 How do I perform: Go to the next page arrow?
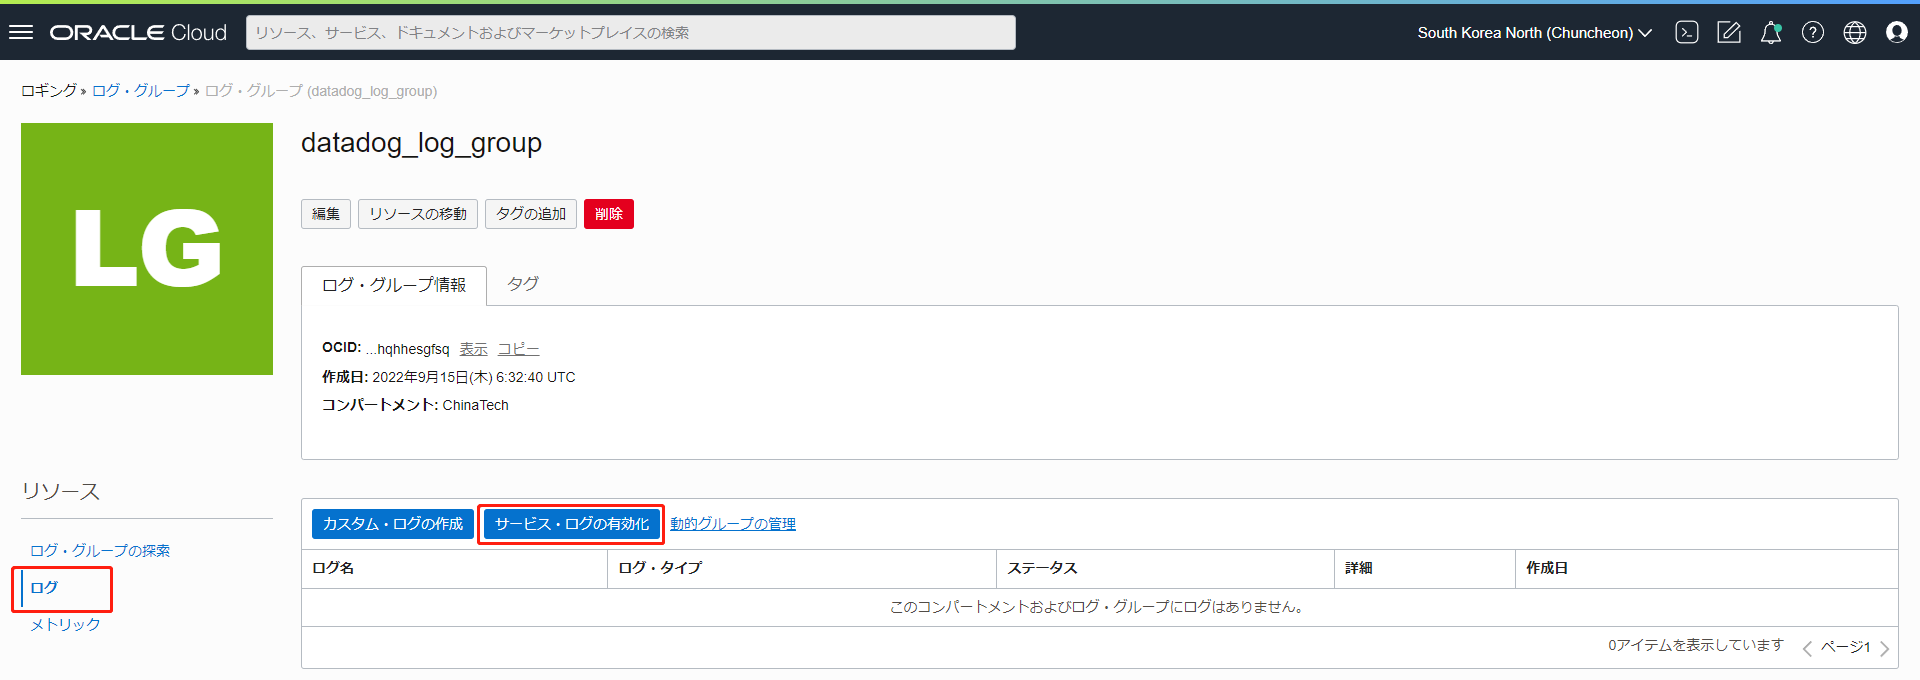tap(1884, 648)
